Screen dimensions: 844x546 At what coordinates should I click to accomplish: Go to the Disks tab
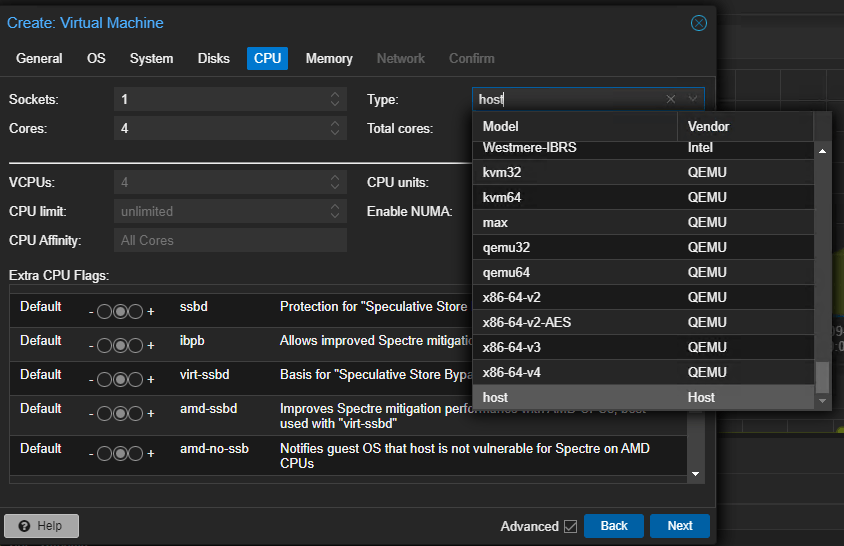(x=214, y=58)
